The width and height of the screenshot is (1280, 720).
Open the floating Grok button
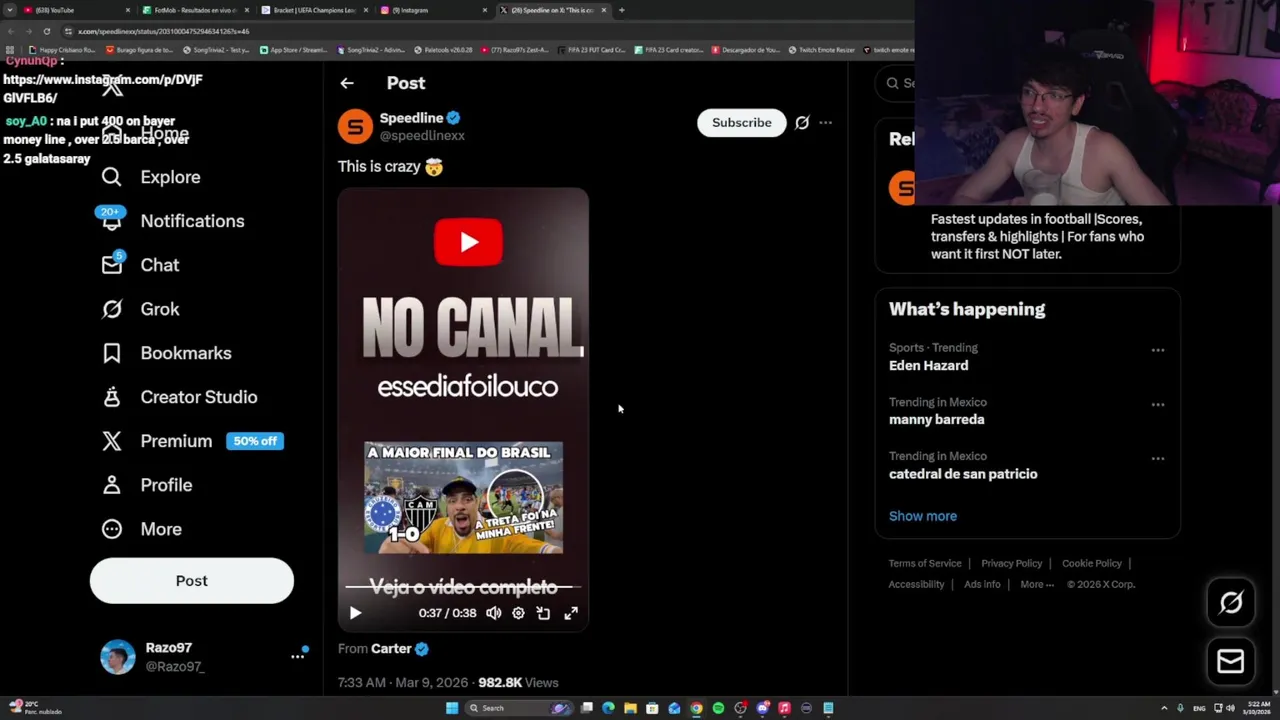coord(1231,602)
